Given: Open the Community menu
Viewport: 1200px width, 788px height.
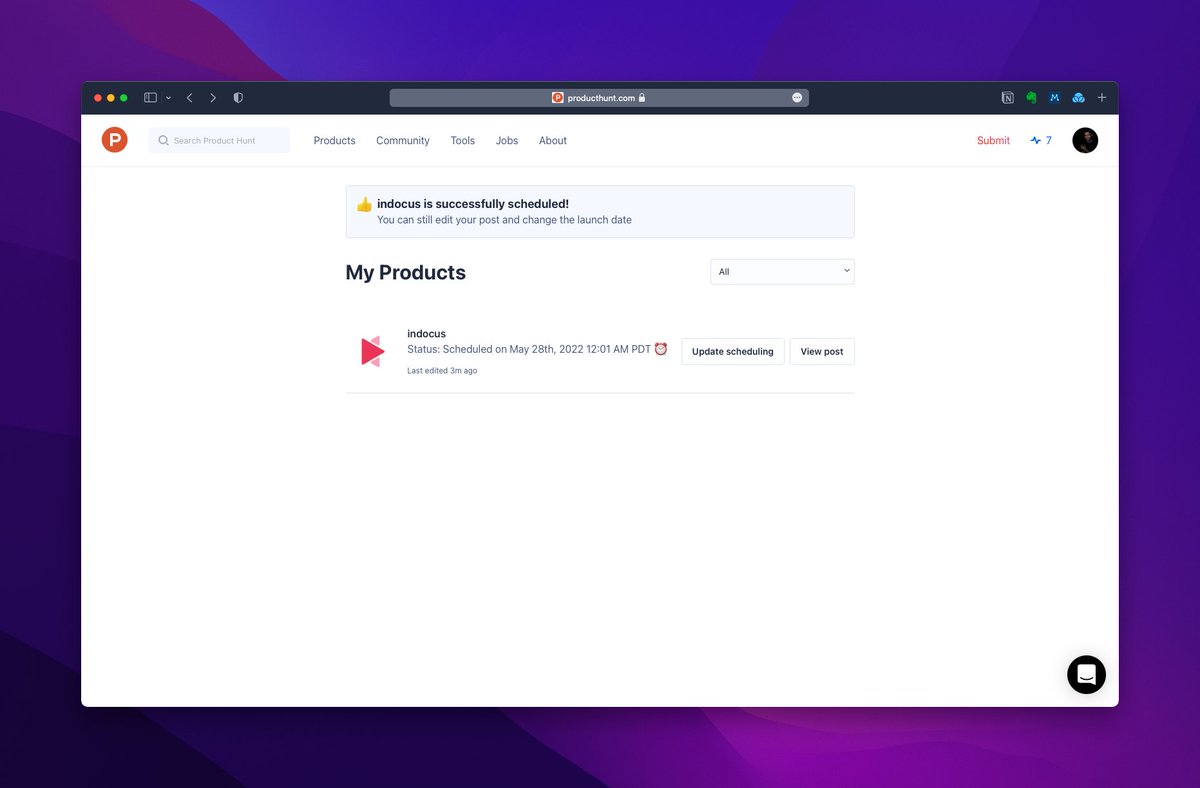Looking at the screenshot, I should tap(403, 141).
